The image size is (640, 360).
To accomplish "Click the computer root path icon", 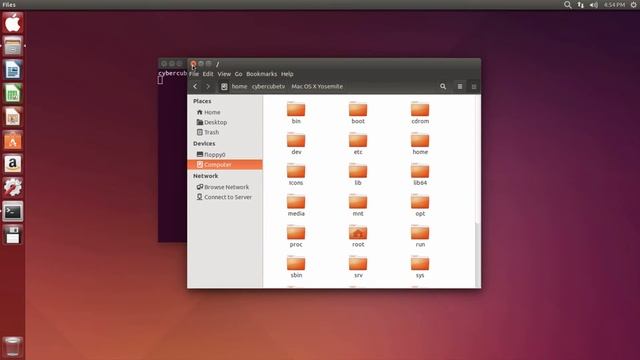I will tap(224, 87).
